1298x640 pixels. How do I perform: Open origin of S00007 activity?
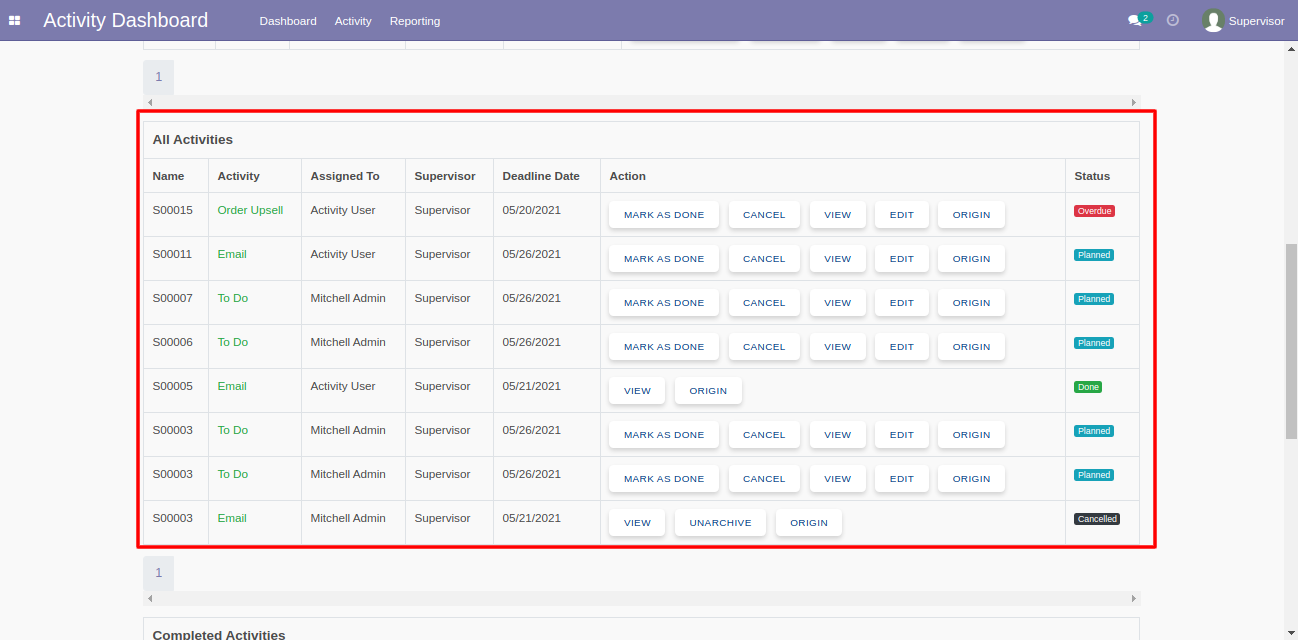tap(971, 303)
